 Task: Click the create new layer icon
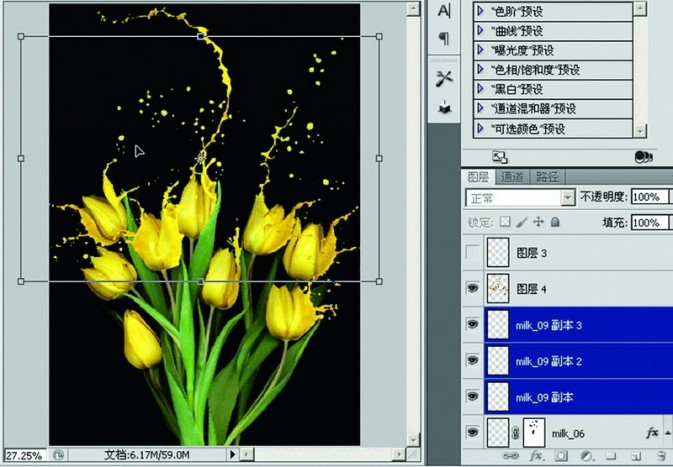pyautogui.click(x=637, y=456)
